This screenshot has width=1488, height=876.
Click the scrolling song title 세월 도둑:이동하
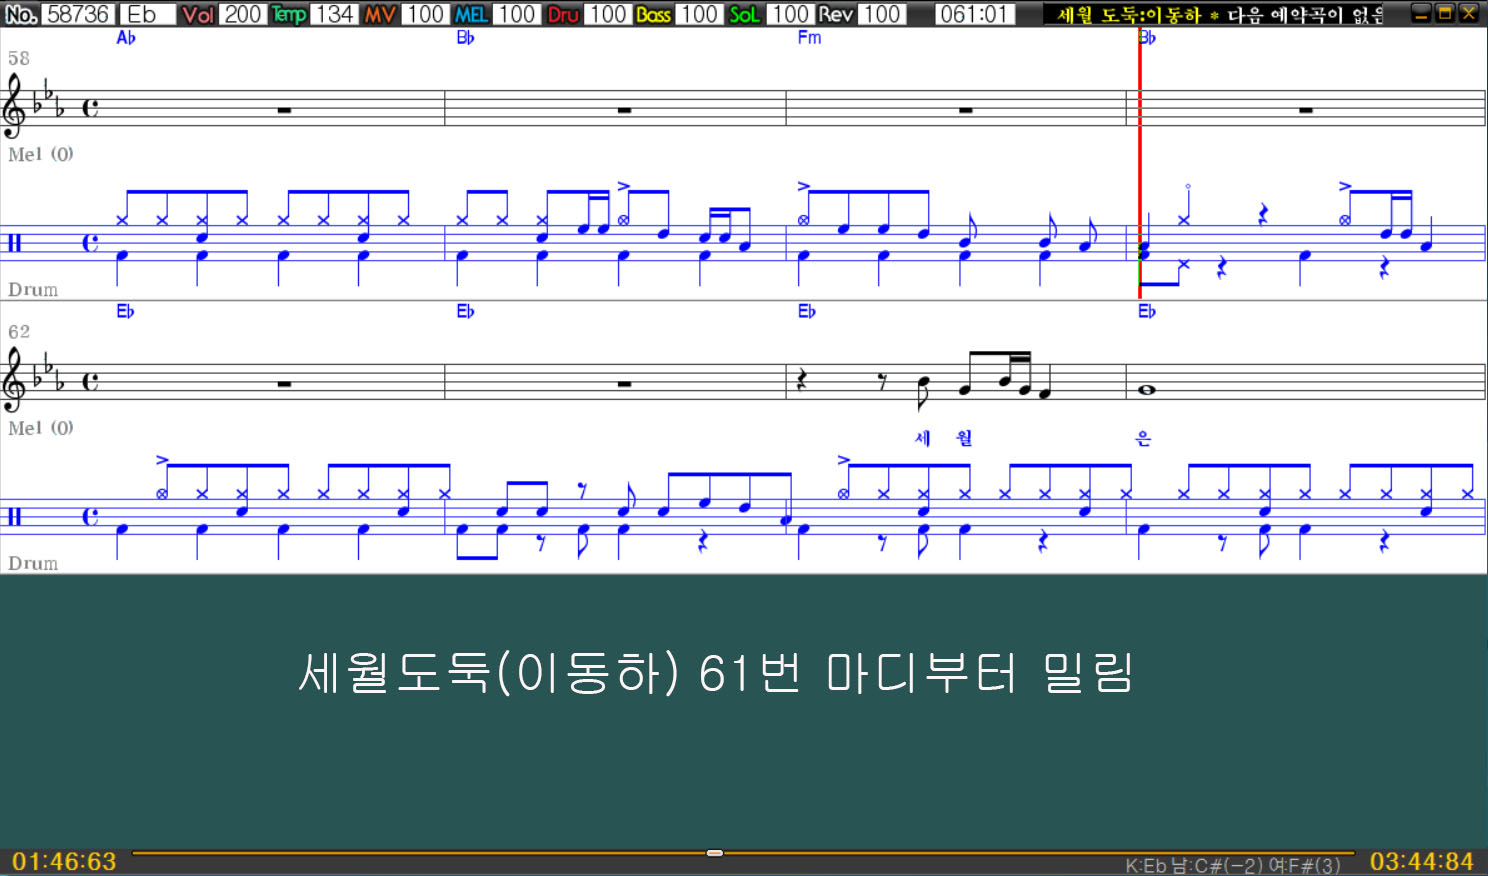click(x=1130, y=15)
